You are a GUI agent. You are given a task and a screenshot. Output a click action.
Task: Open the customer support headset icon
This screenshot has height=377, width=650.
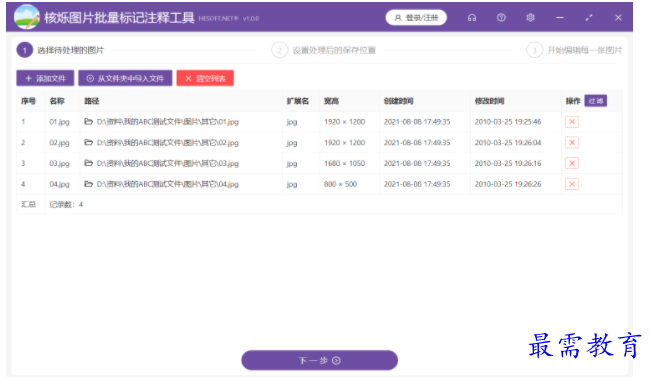(472, 18)
